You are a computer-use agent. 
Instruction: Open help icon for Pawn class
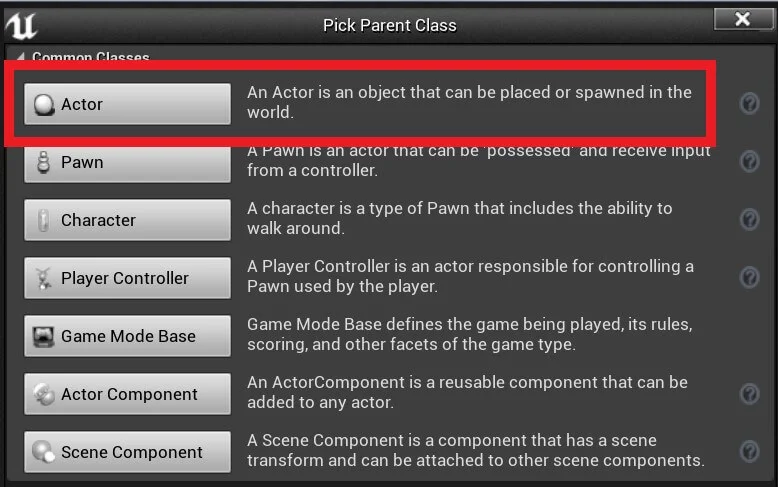749,162
